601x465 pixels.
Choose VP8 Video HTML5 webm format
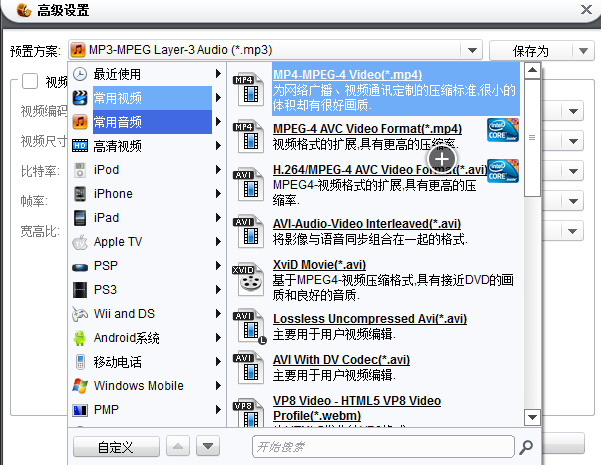(356, 408)
